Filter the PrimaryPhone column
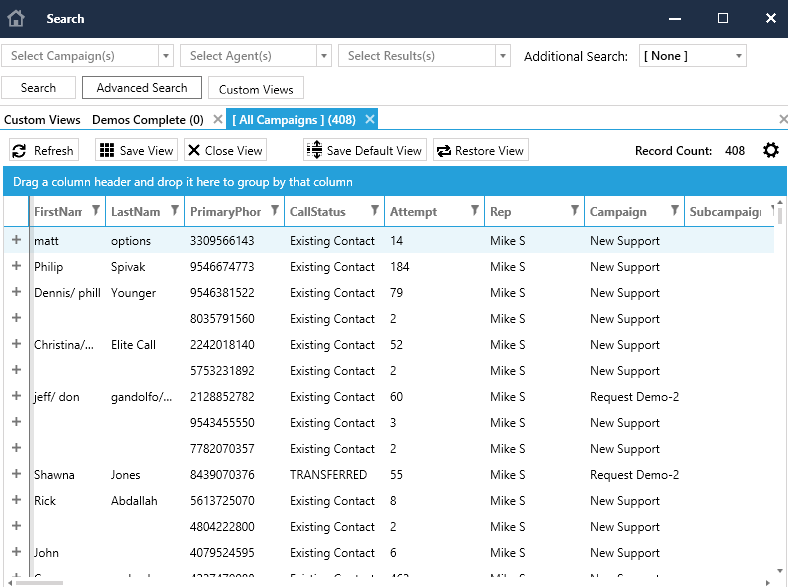The image size is (788, 587). click(275, 211)
